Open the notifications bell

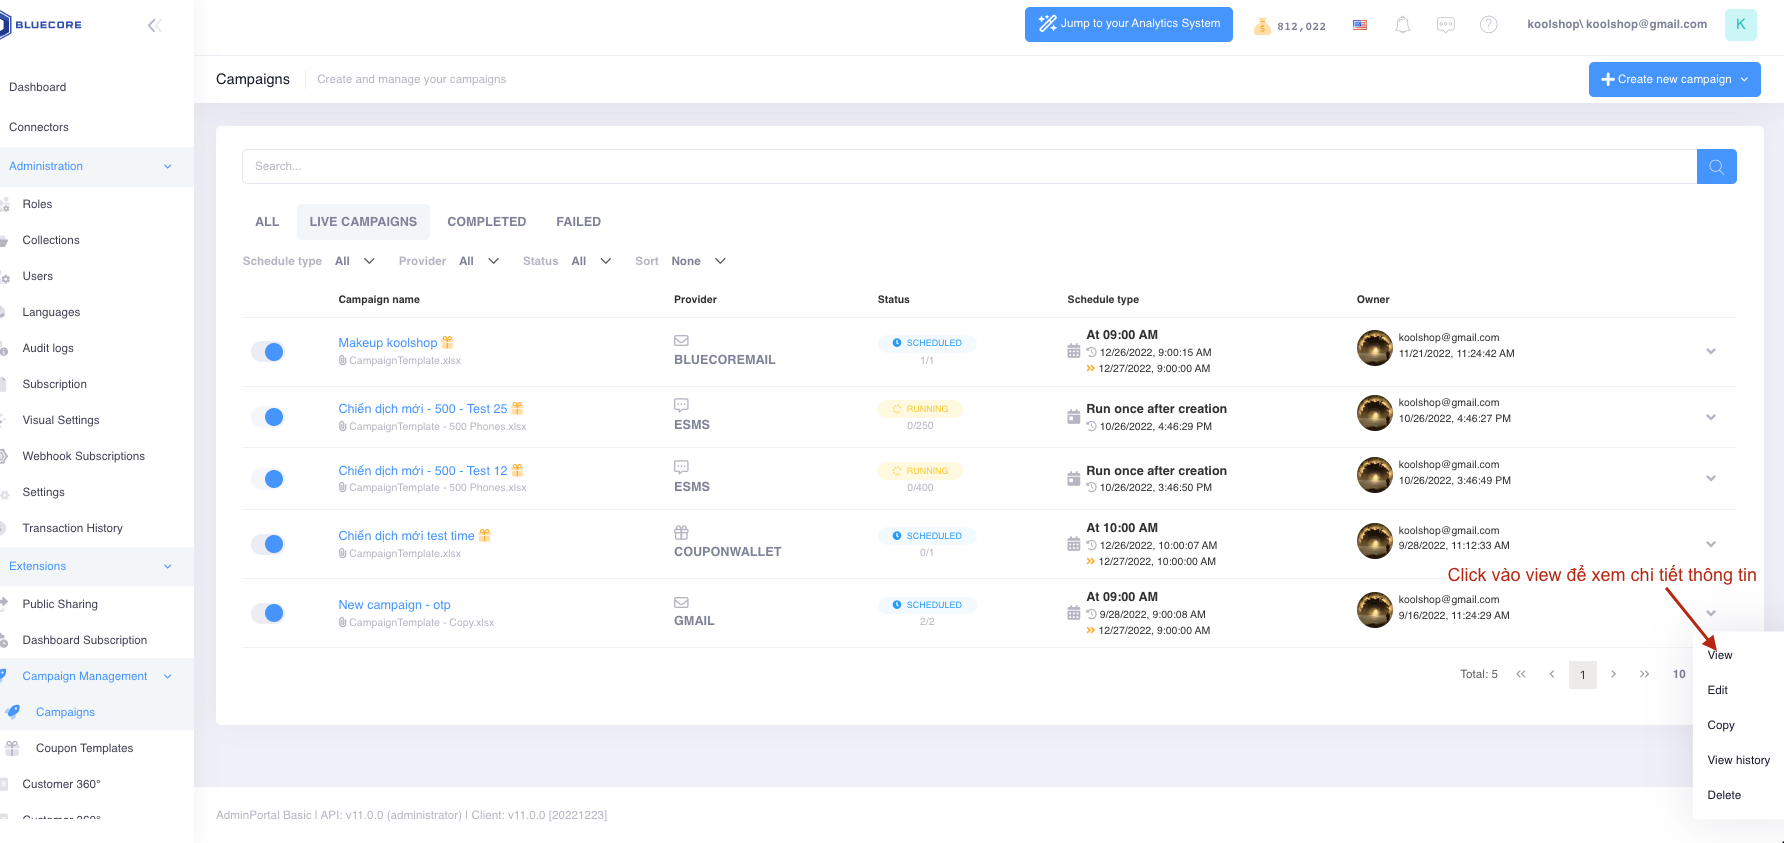coord(1402,25)
